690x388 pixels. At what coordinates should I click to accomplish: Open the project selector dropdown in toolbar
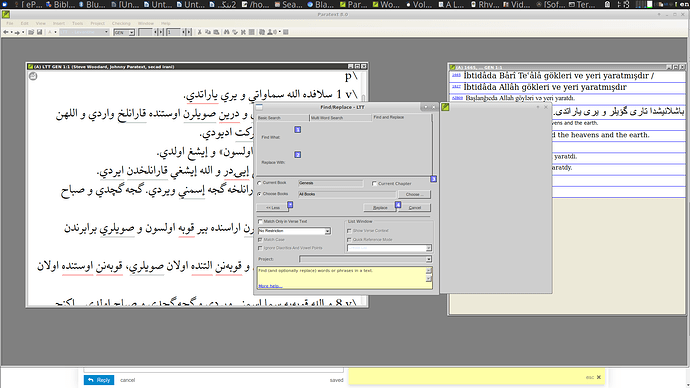coord(84,32)
